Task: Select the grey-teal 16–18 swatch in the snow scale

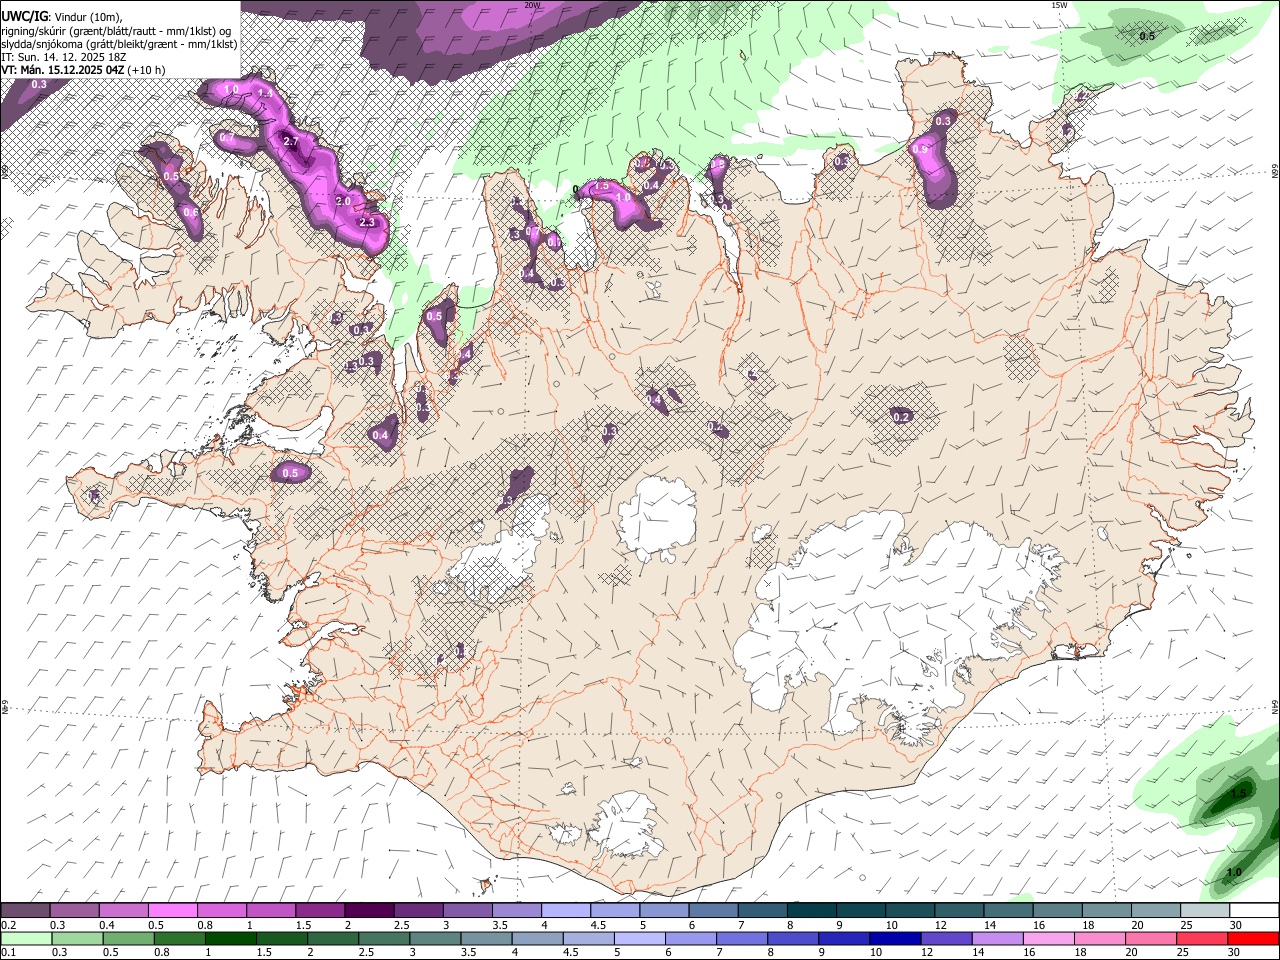Action: (1057, 910)
